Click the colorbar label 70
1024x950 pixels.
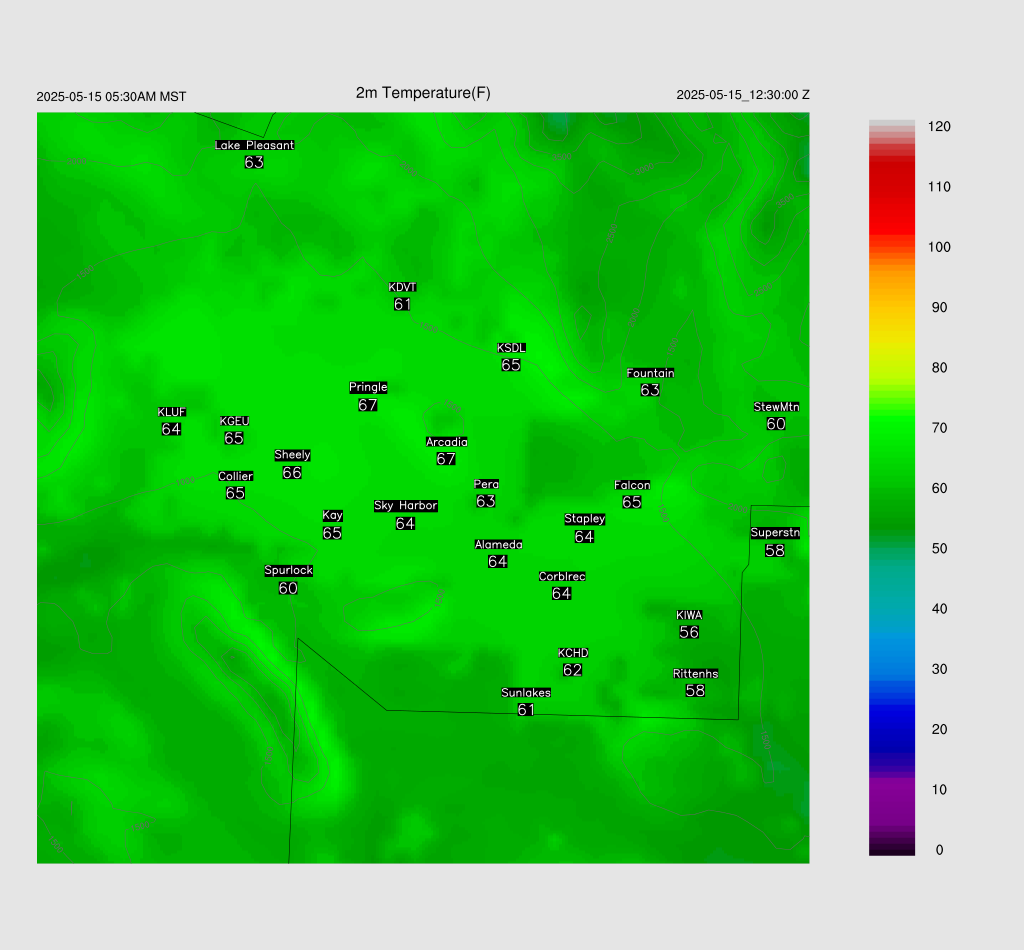click(939, 428)
